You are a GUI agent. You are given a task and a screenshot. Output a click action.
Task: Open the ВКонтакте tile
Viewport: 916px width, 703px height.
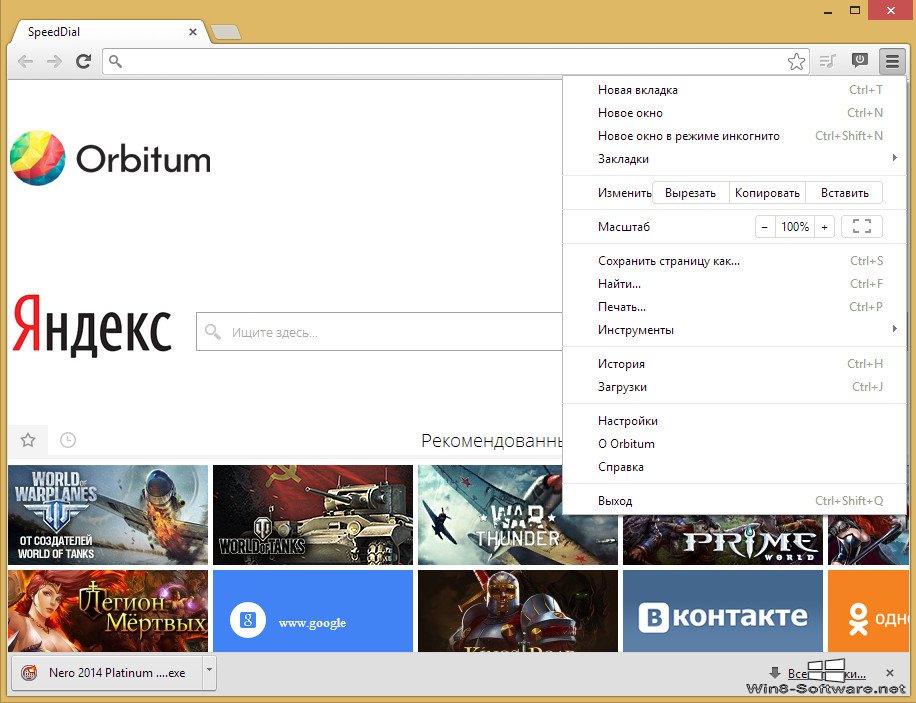click(x=723, y=611)
